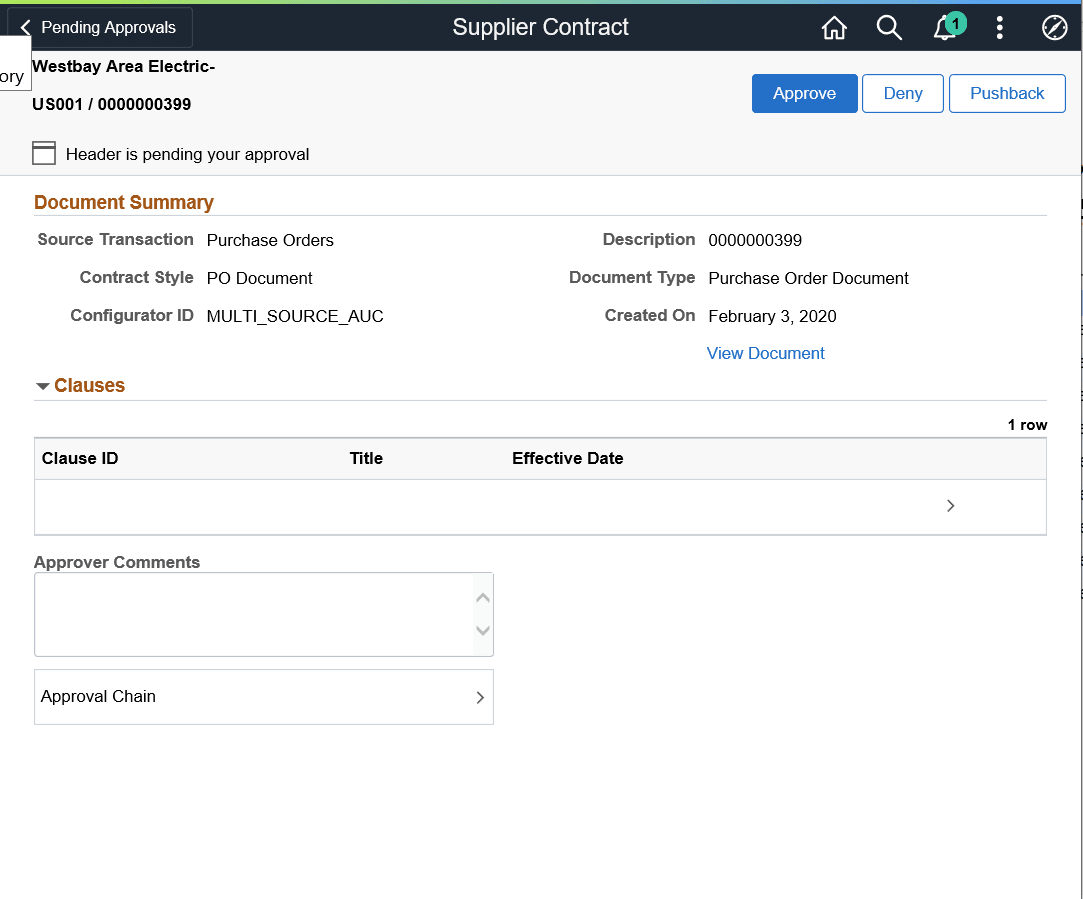The image size is (1083, 899).
Task: Return to Pending Approvals list
Action: [108, 27]
